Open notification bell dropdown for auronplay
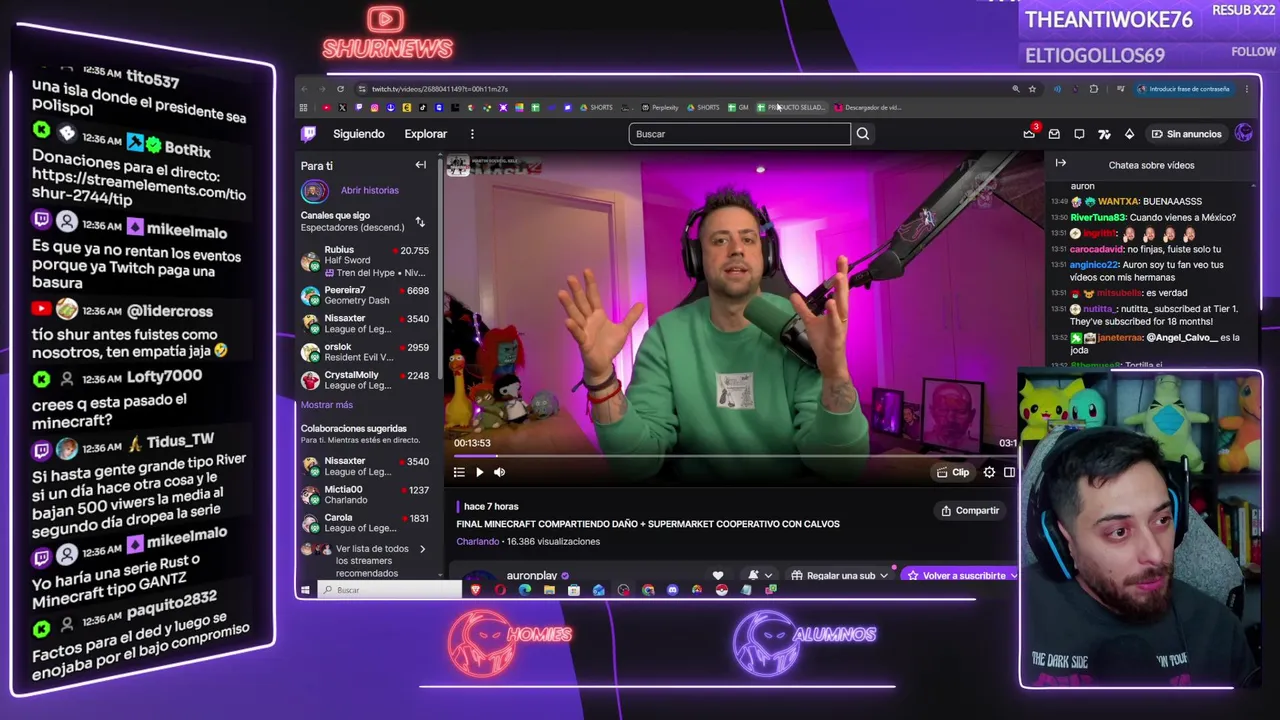The width and height of the screenshot is (1280, 720). [758, 575]
